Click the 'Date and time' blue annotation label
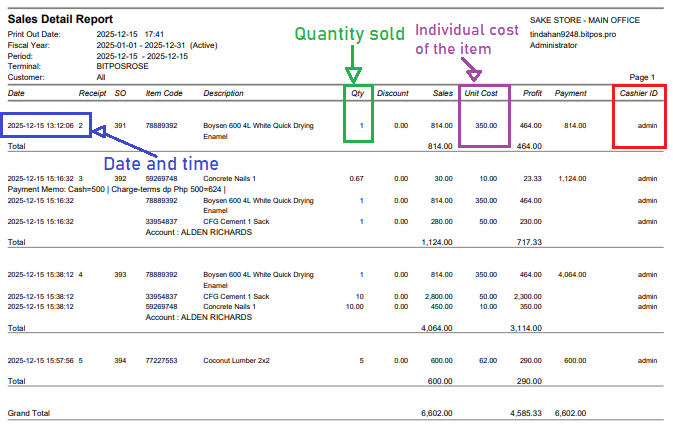This screenshot has height=429, width=673. pos(162,163)
